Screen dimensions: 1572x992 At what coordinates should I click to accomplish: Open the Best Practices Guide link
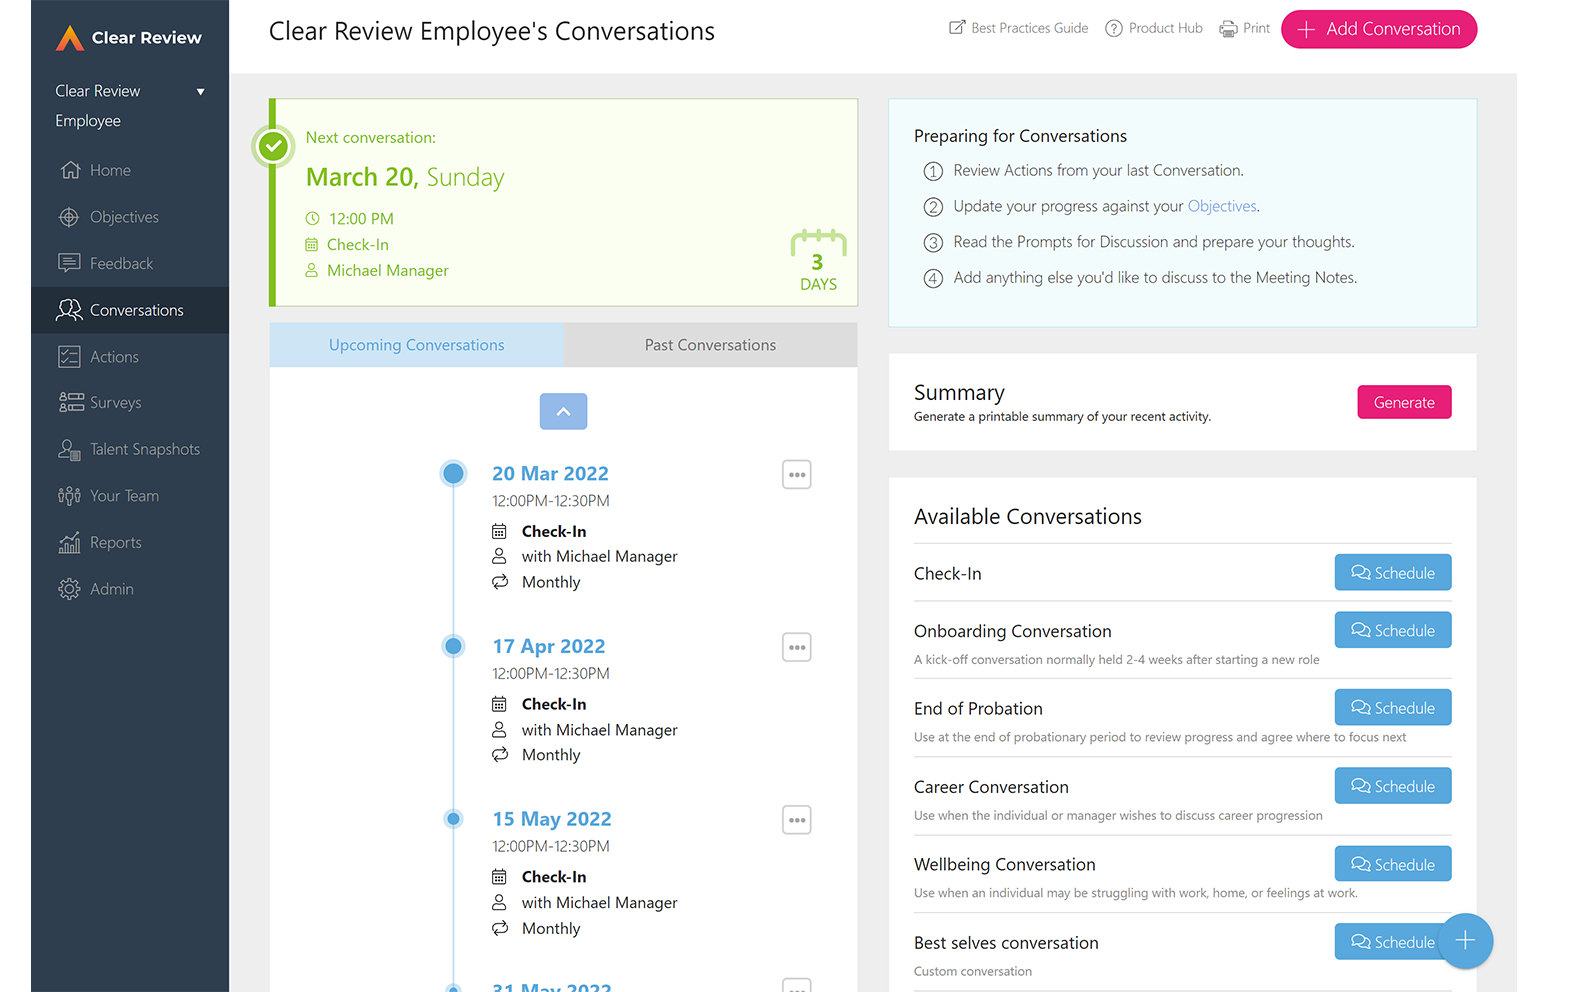pyautogui.click(x=1018, y=28)
